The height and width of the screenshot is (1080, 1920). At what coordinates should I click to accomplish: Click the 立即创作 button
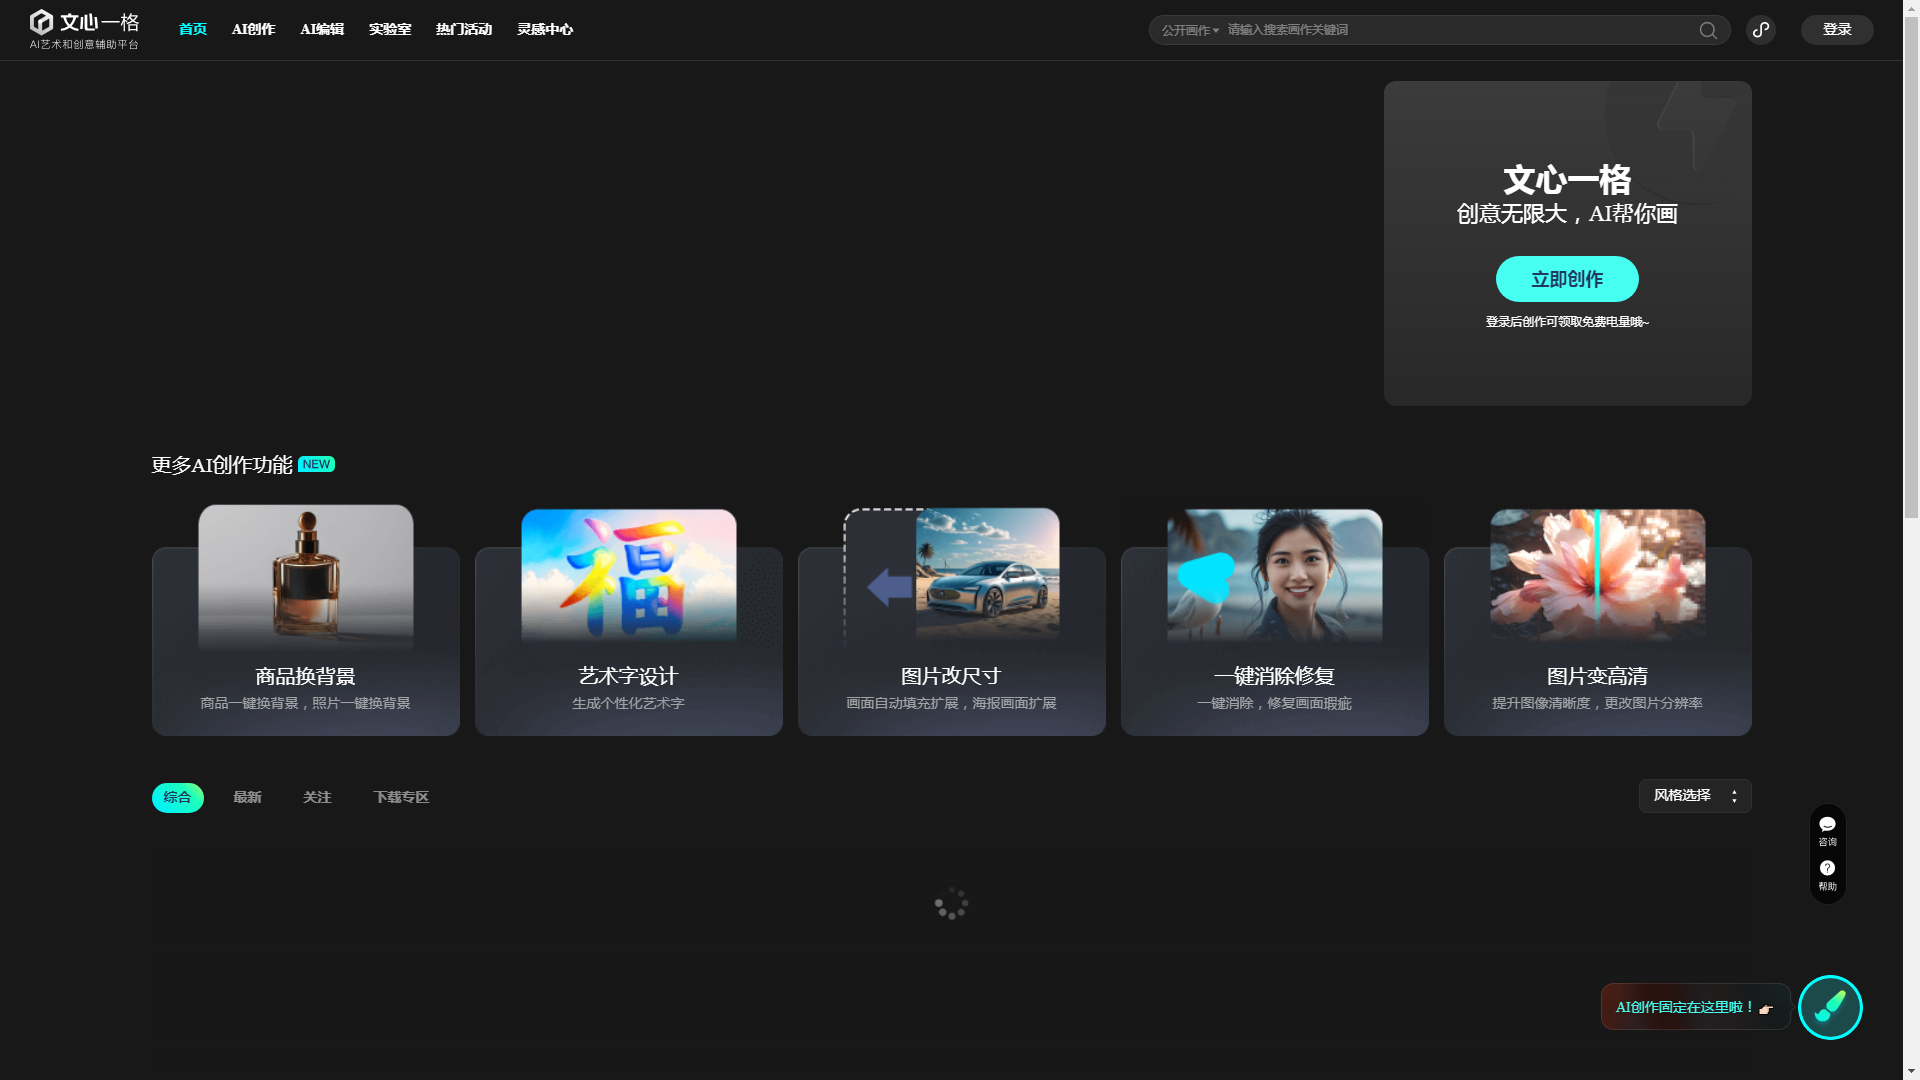(x=1567, y=279)
